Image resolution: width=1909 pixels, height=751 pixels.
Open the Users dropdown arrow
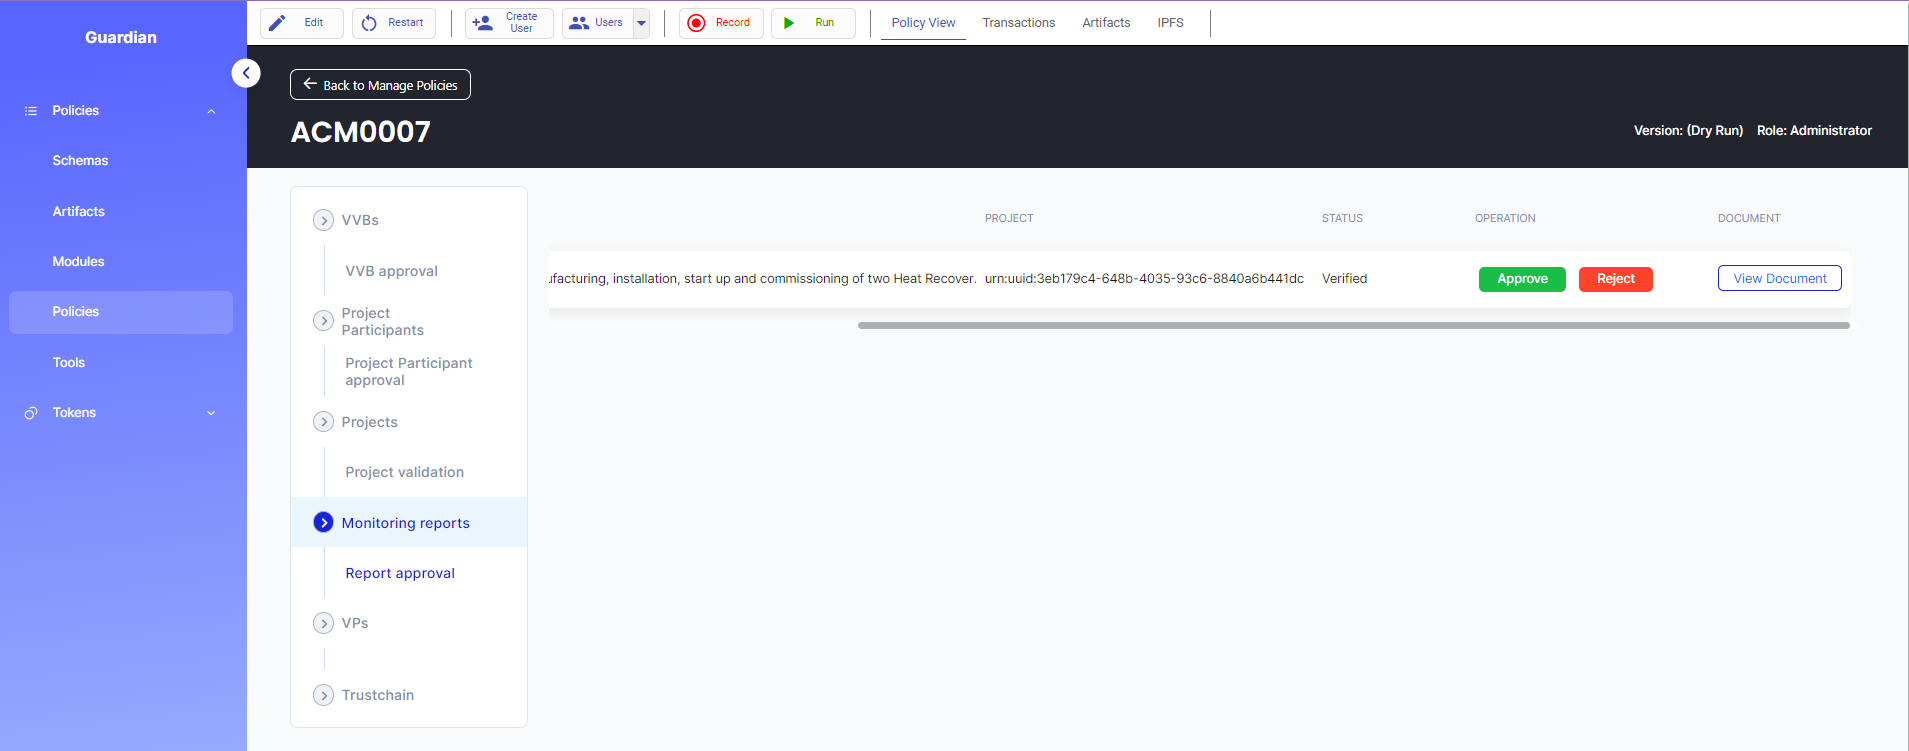pyautogui.click(x=641, y=23)
